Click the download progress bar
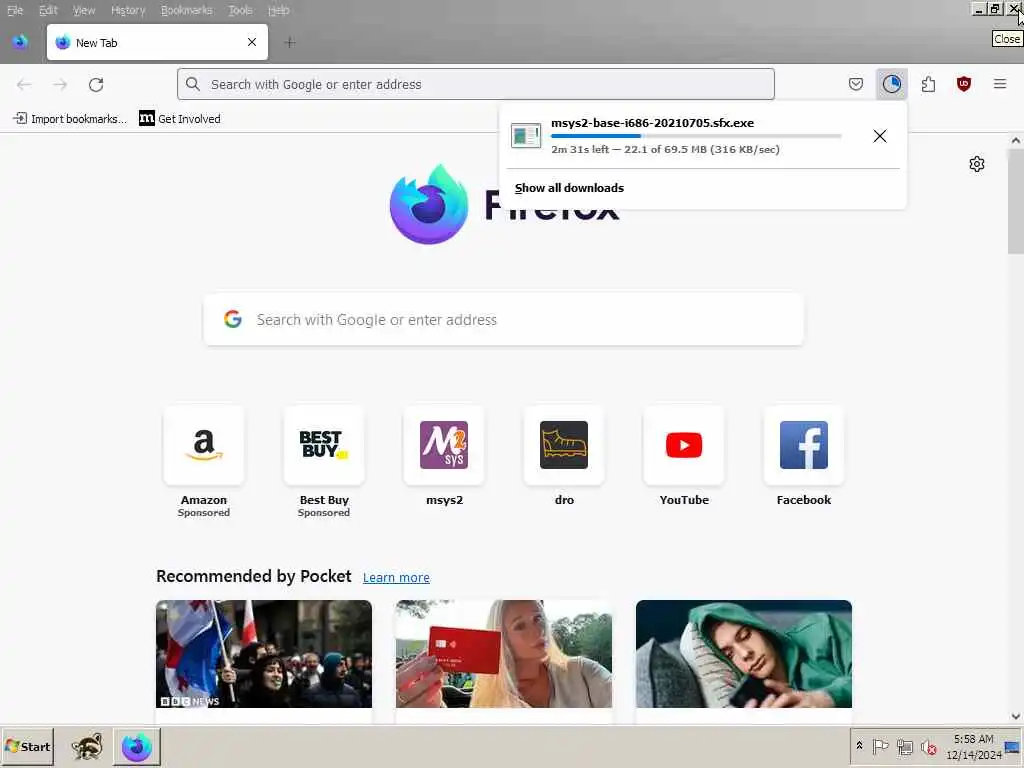The height and width of the screenshot is (768, 1024). coord(696,136)
